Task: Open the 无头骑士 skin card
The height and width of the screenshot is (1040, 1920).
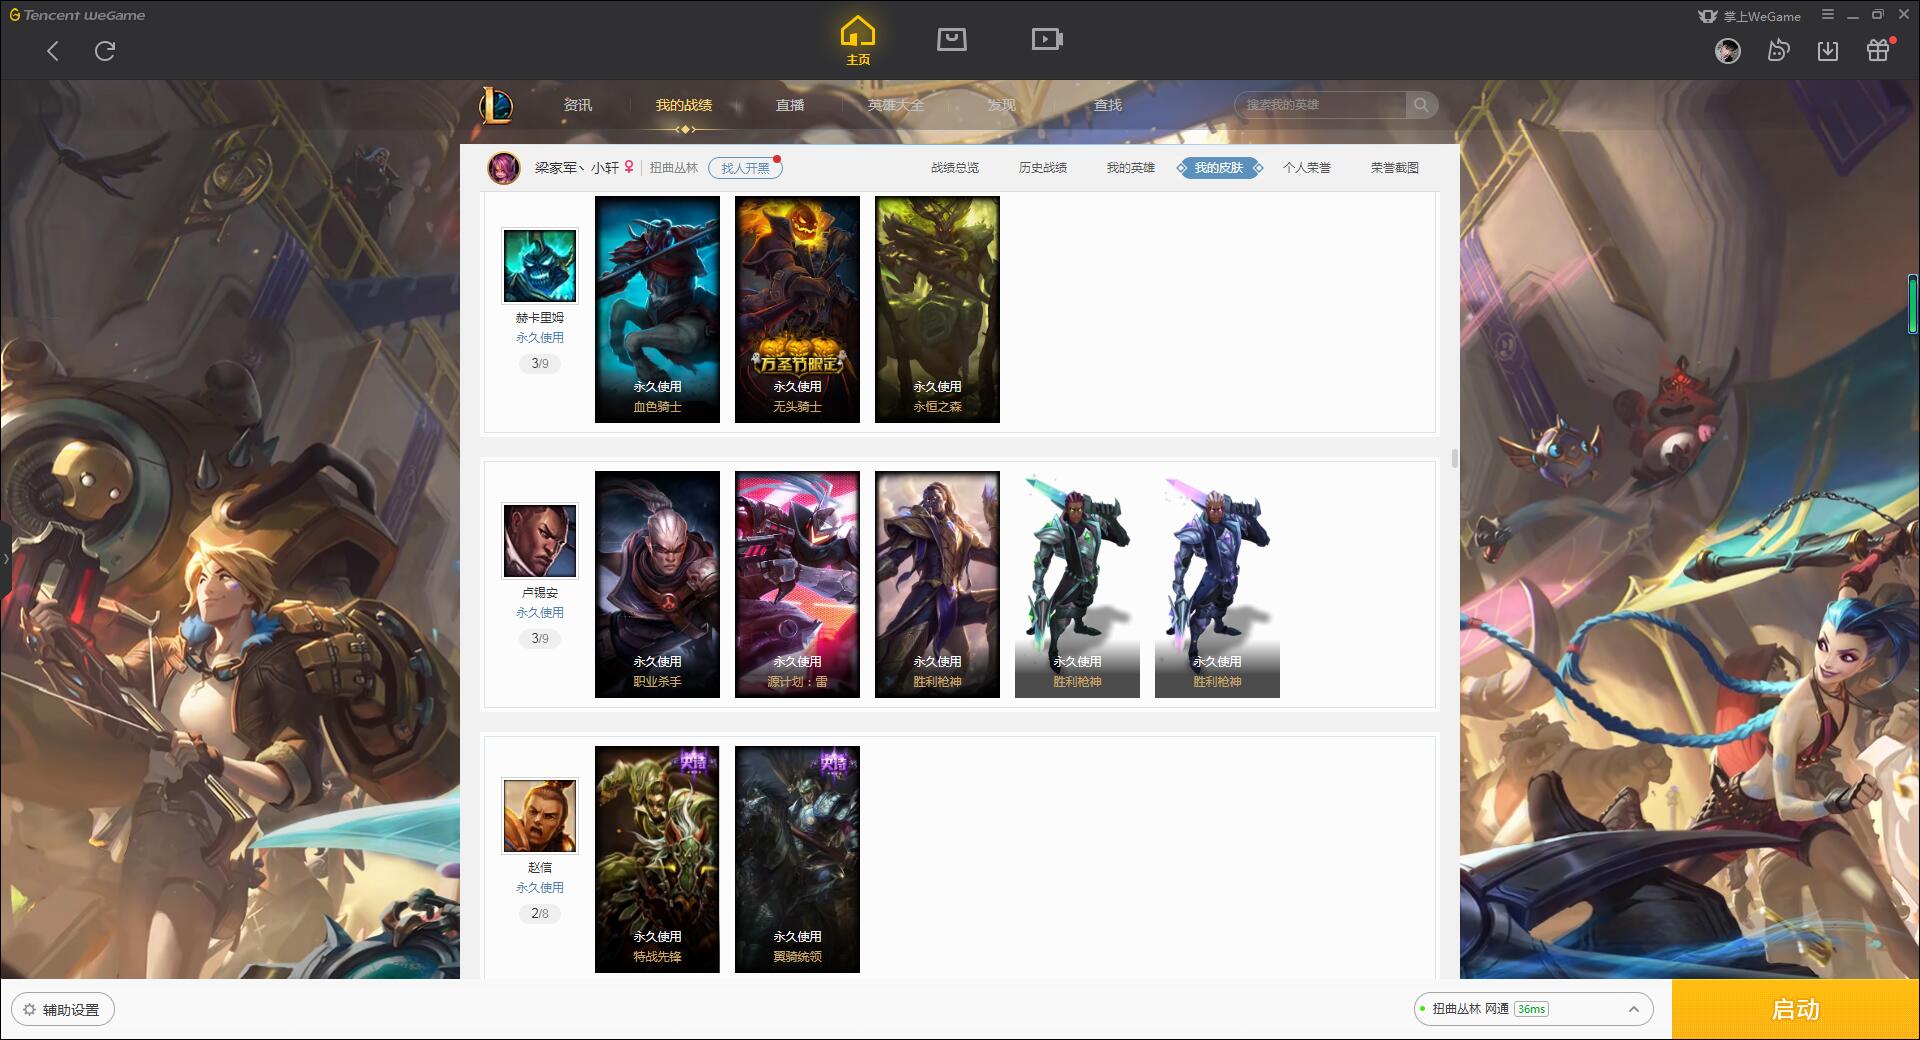Action: (x=797, y=309)
